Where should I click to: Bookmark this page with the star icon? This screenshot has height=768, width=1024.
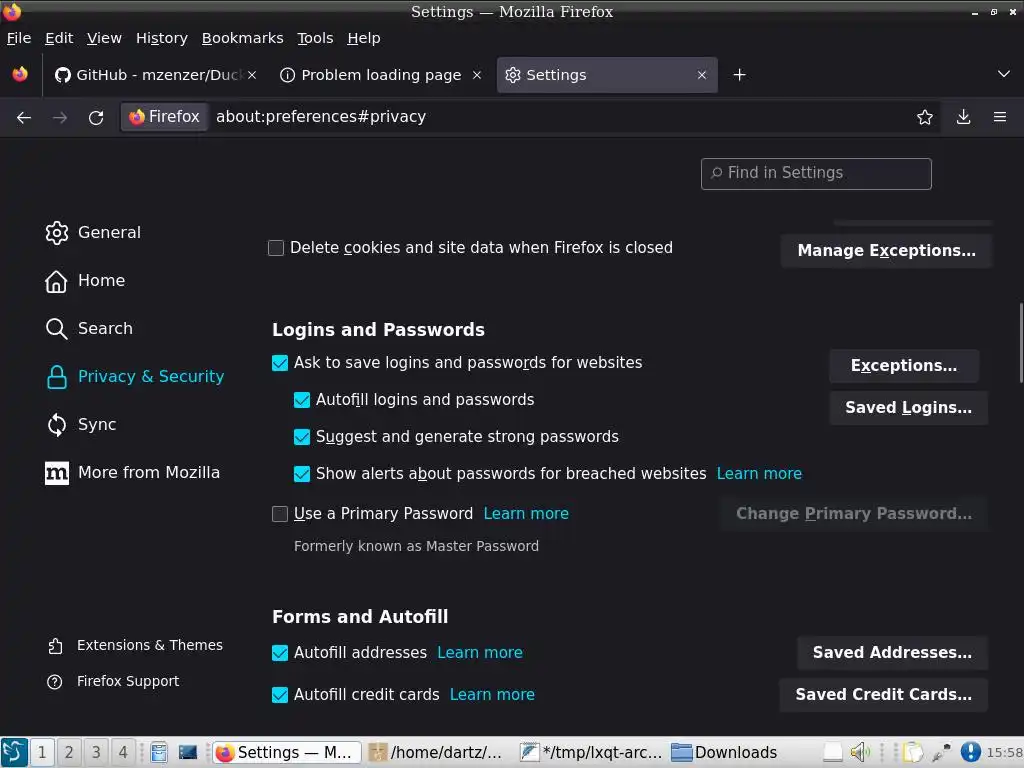925,118
